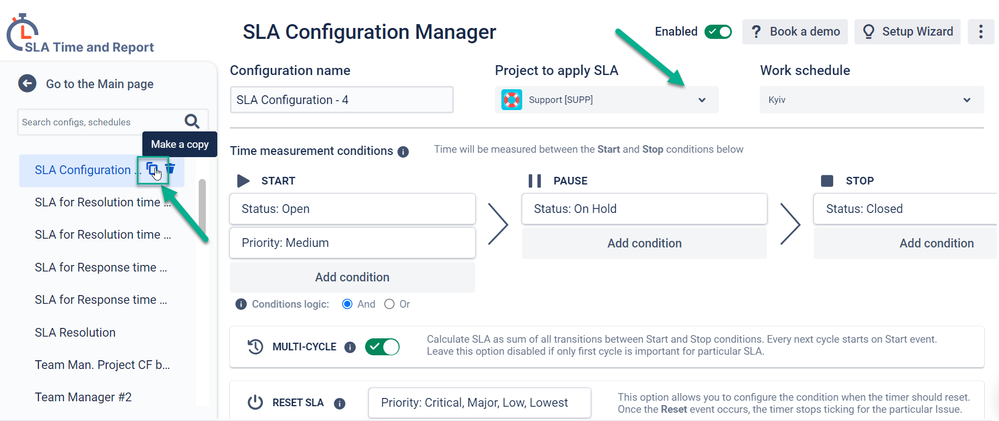
Task: Click the trash delete icon beside SLA Configuration
Action: click(170, 169)
